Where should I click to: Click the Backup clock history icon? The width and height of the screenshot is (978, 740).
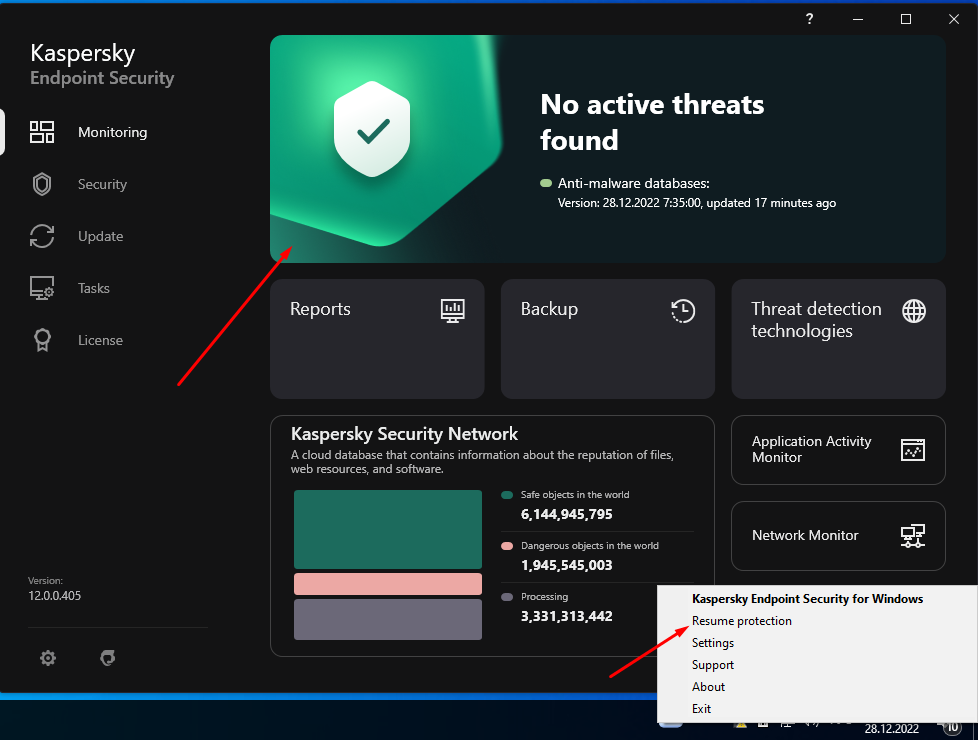pyautogui.click(x=683, y=310)
